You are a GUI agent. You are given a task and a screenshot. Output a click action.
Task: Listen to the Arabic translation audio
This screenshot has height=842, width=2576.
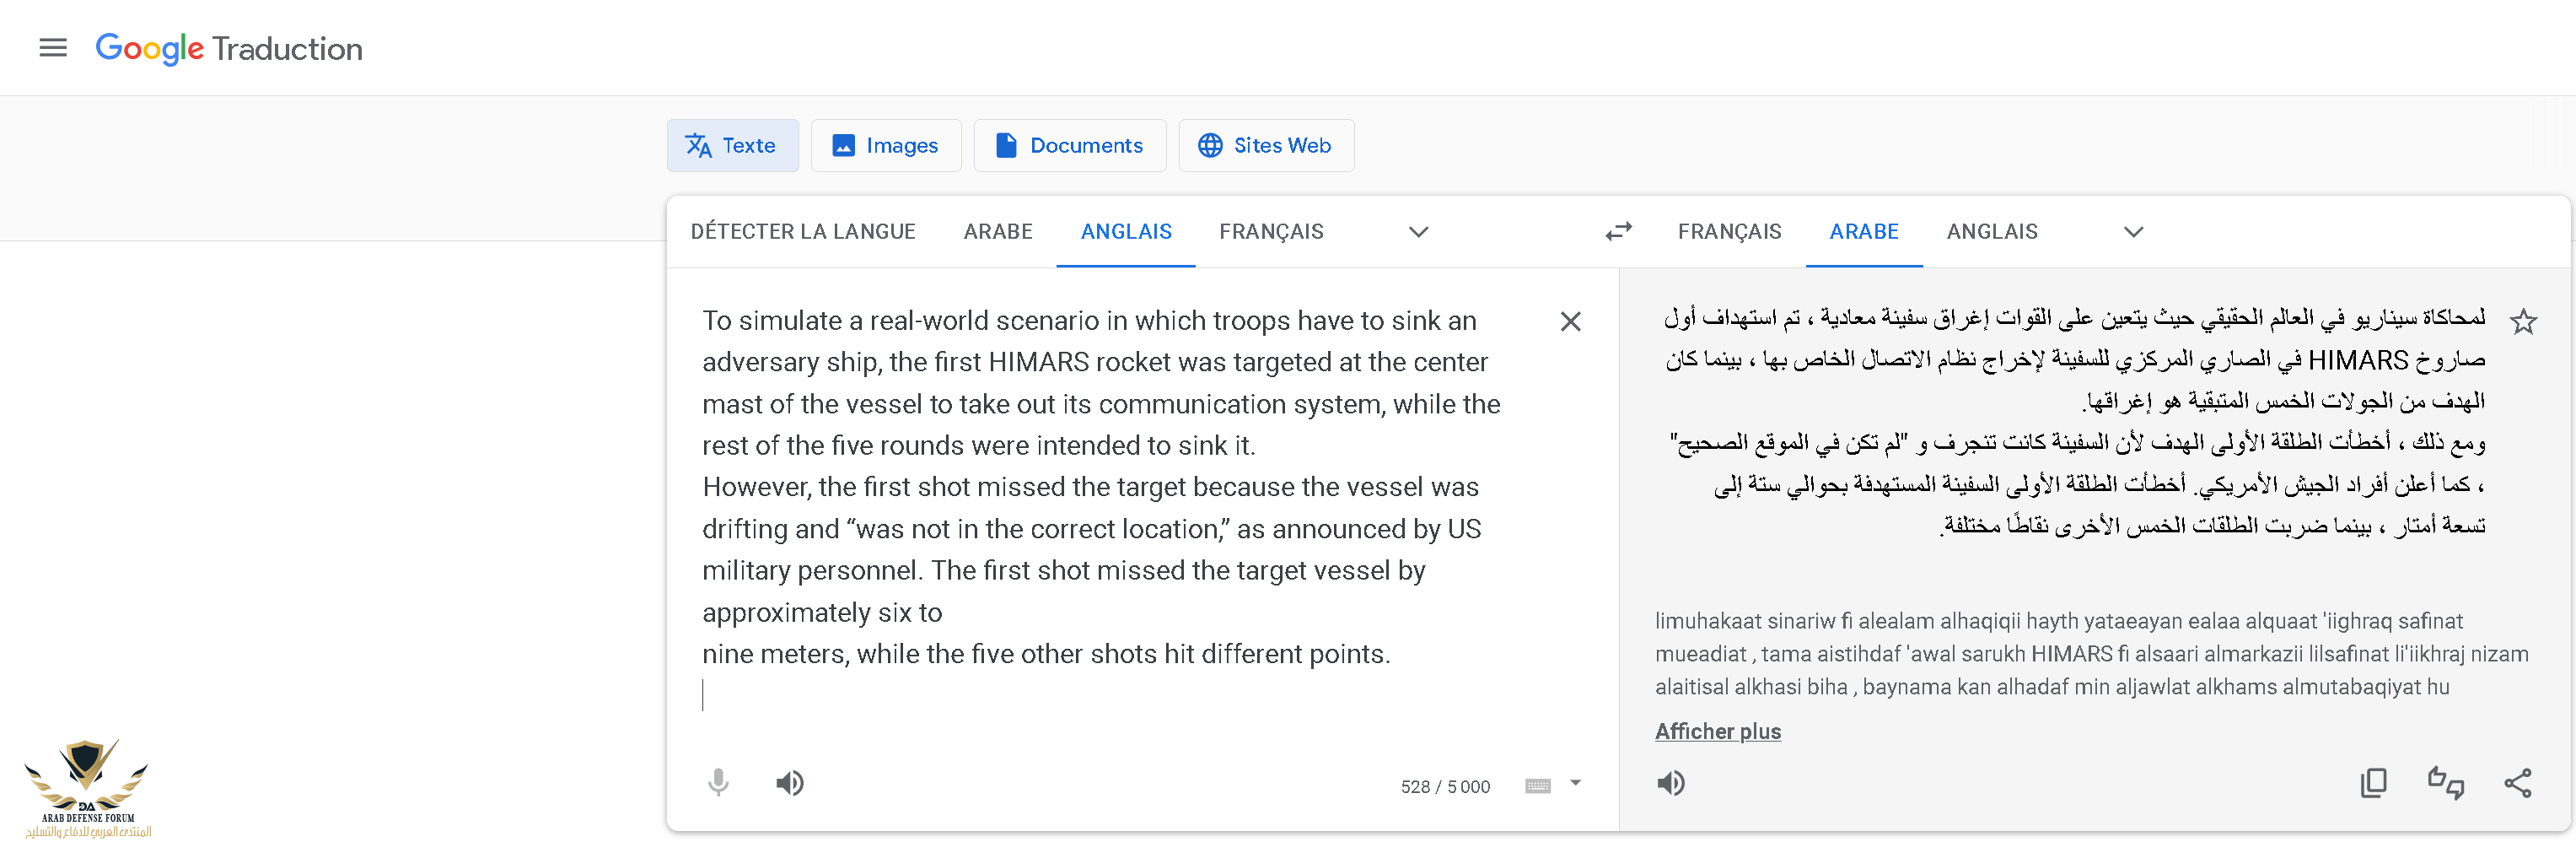(1670, 783)
